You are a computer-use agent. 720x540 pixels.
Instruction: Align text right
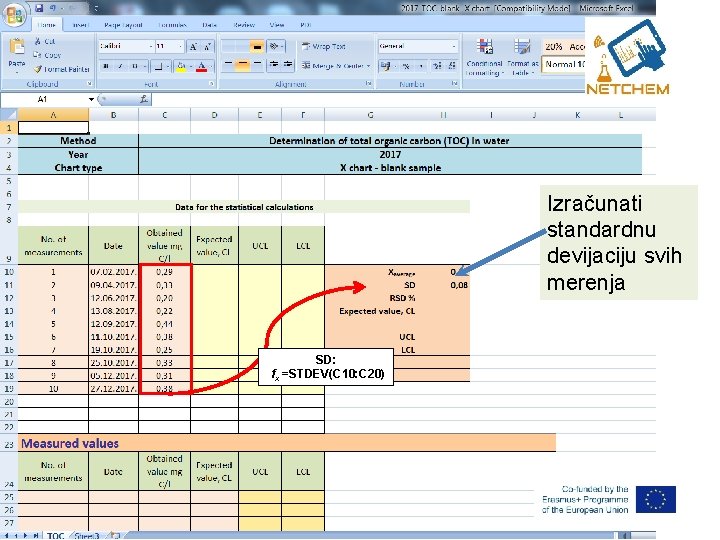(x=257, y=65)
